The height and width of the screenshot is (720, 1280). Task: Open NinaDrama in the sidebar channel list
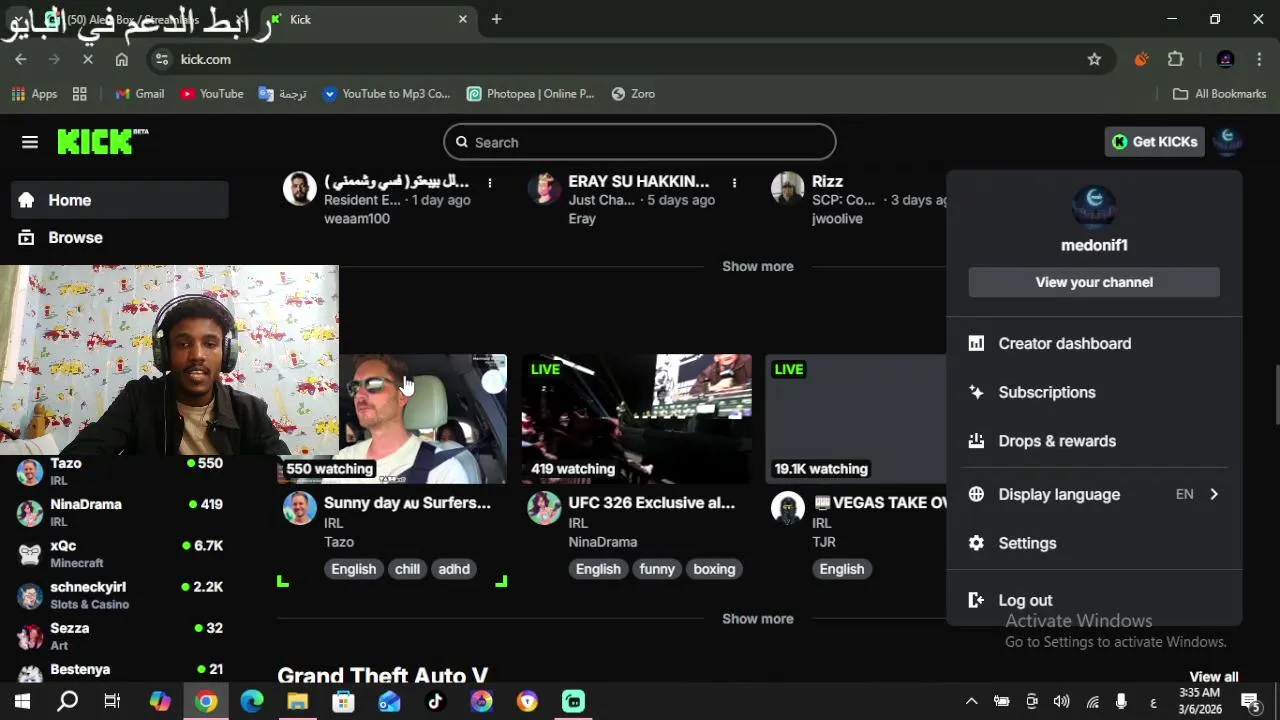(x=120, y=512)
